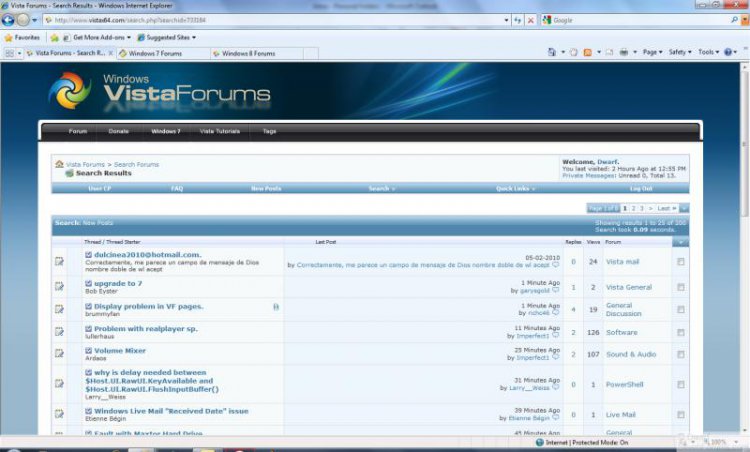The image size is (750, 452).
Task: Open the Forum item in the black navigation bar
Action: click(77, 131)
